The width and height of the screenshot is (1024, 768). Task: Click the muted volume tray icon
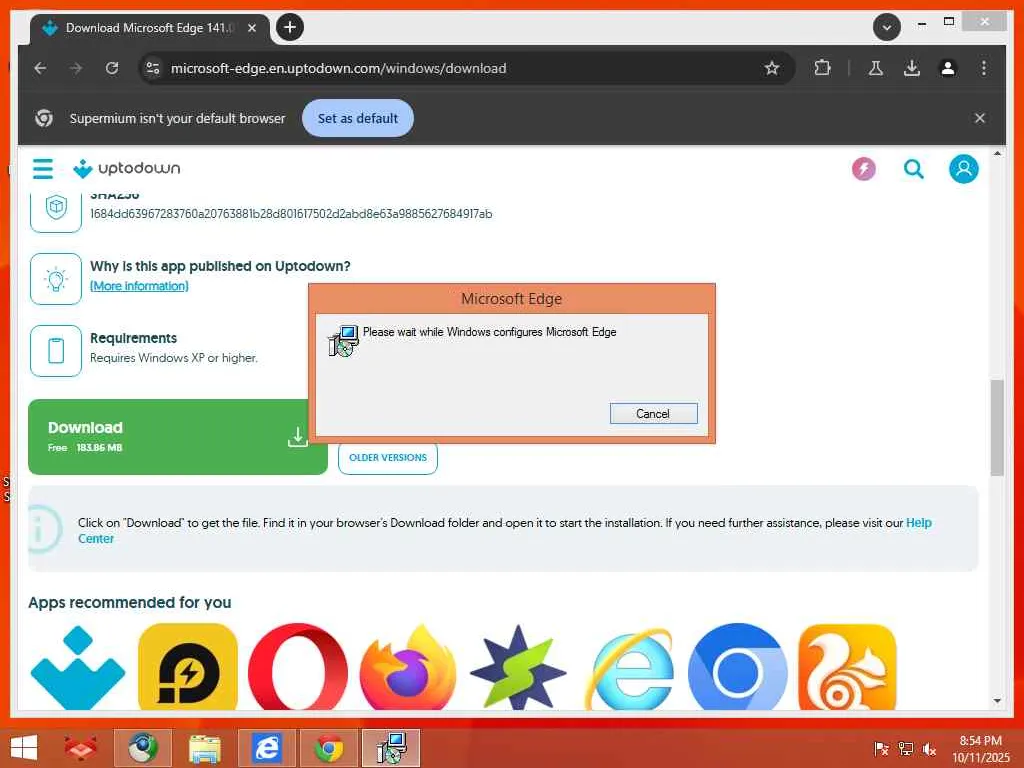(x=929, y=749)
